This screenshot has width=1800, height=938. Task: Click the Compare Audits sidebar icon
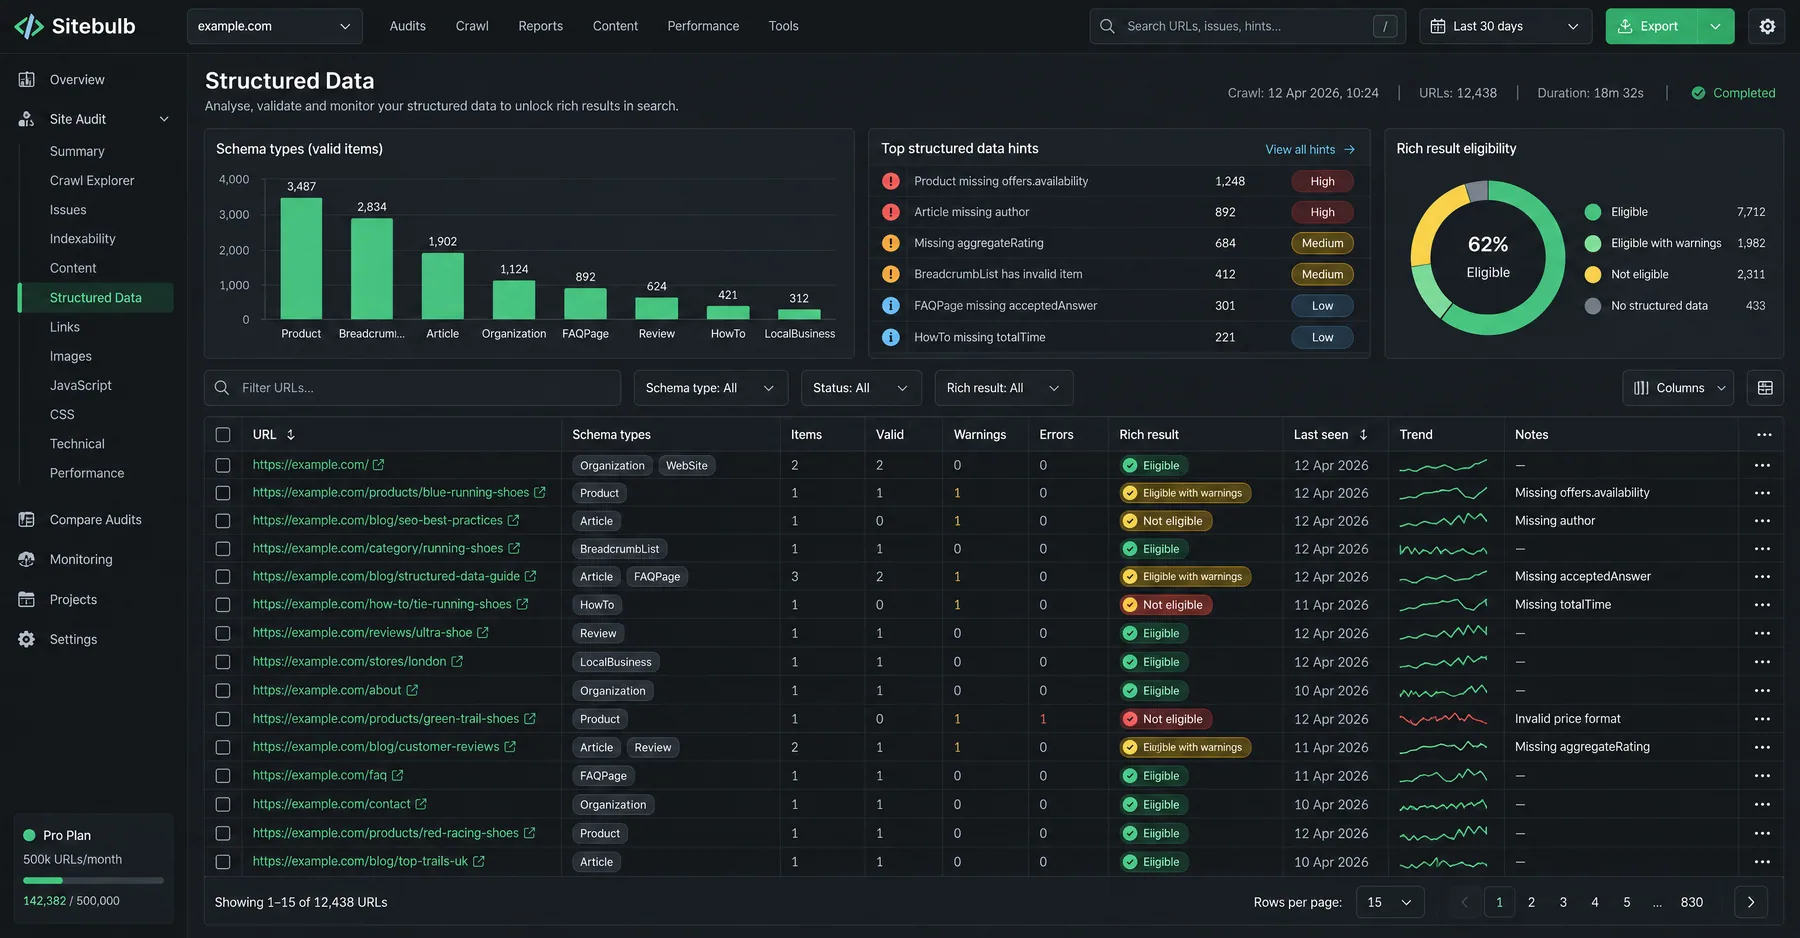point(27,520)
